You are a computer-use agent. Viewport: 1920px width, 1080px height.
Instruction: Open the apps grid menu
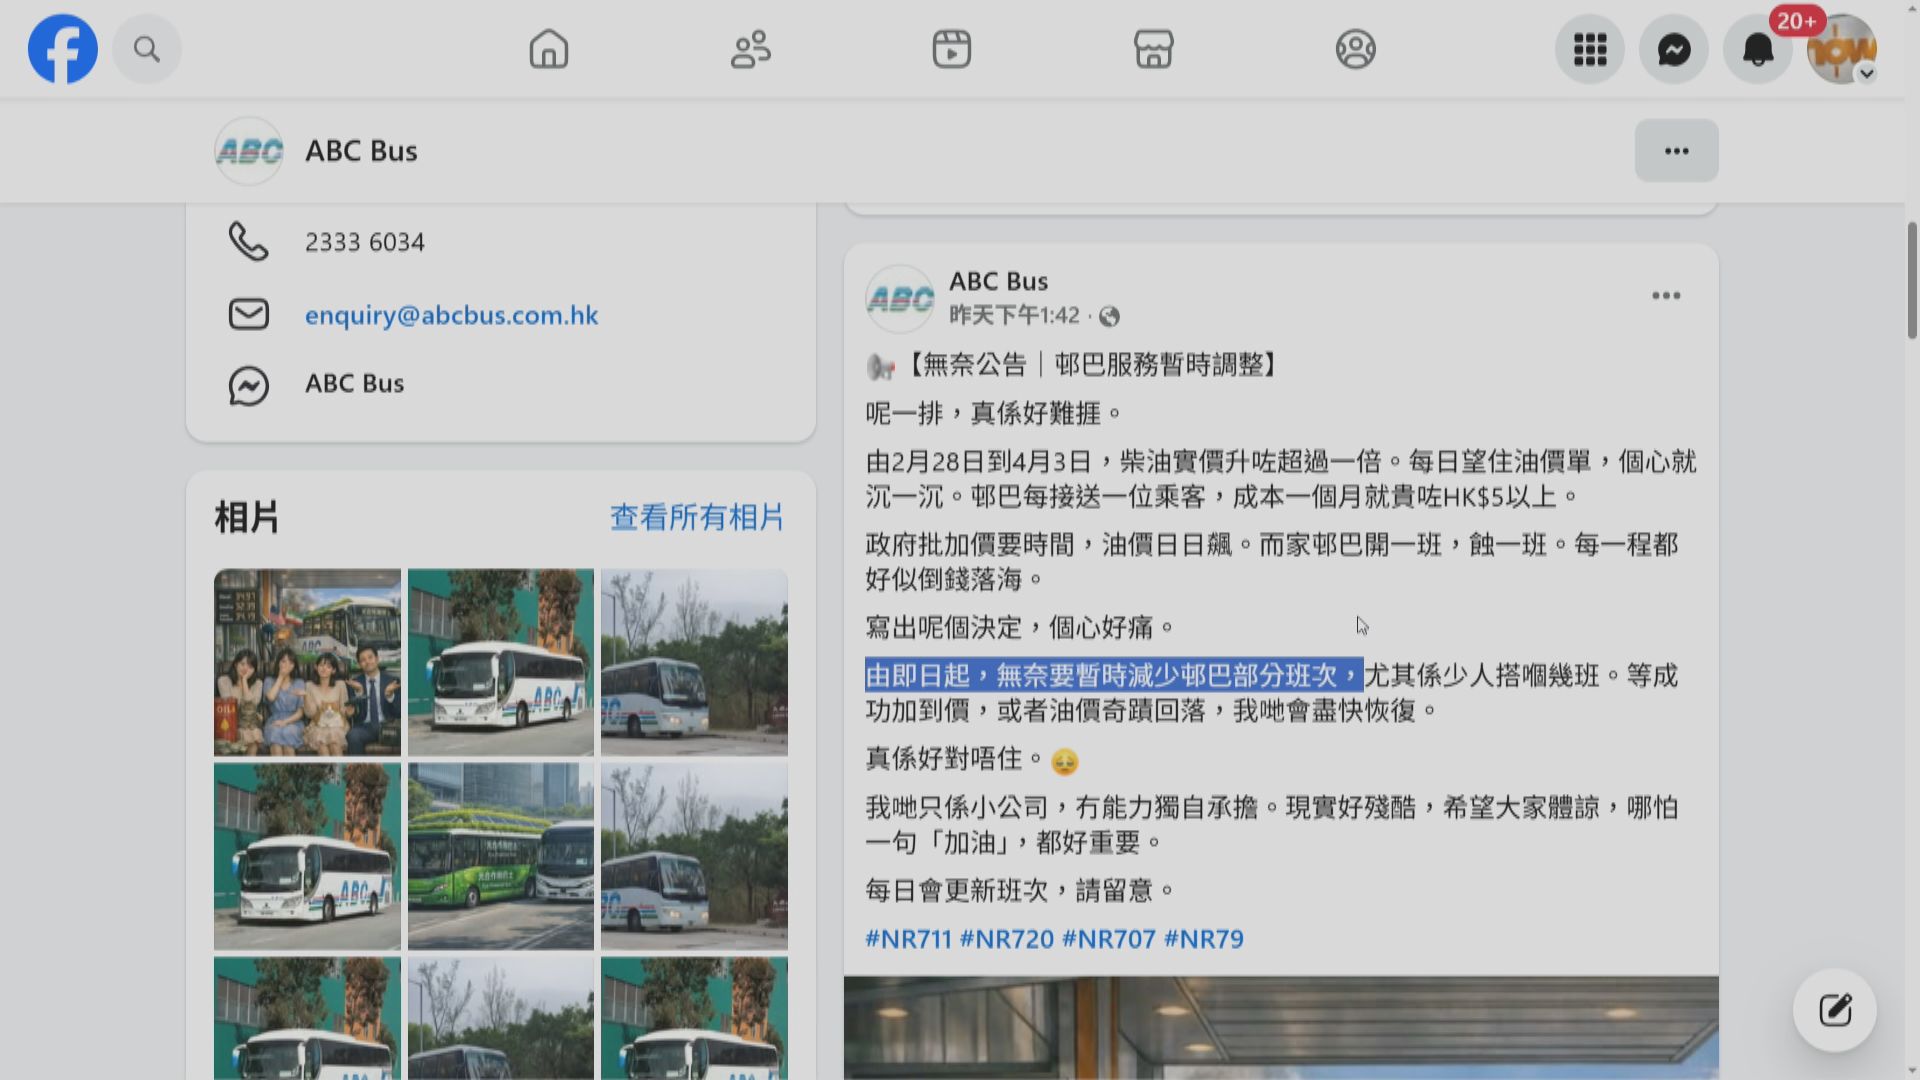point(1589,49)
